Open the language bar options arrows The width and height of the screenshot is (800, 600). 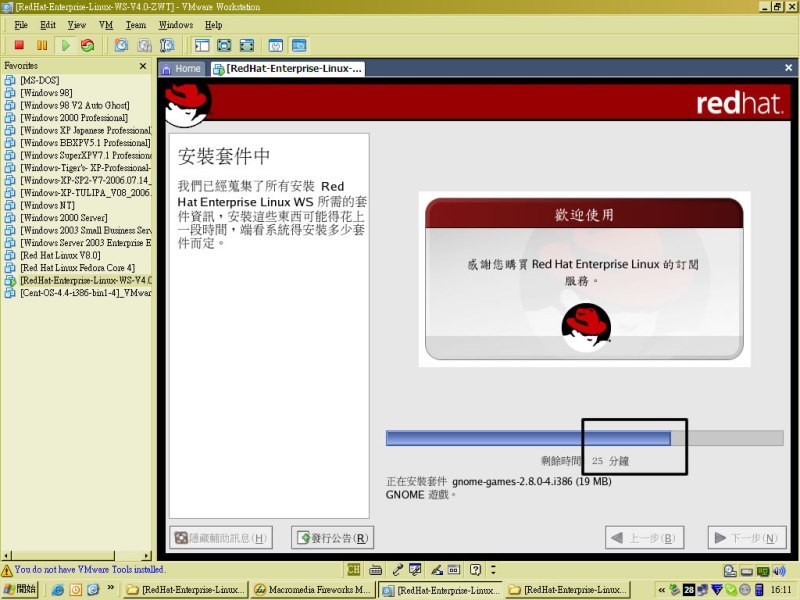tap(493, 569)
